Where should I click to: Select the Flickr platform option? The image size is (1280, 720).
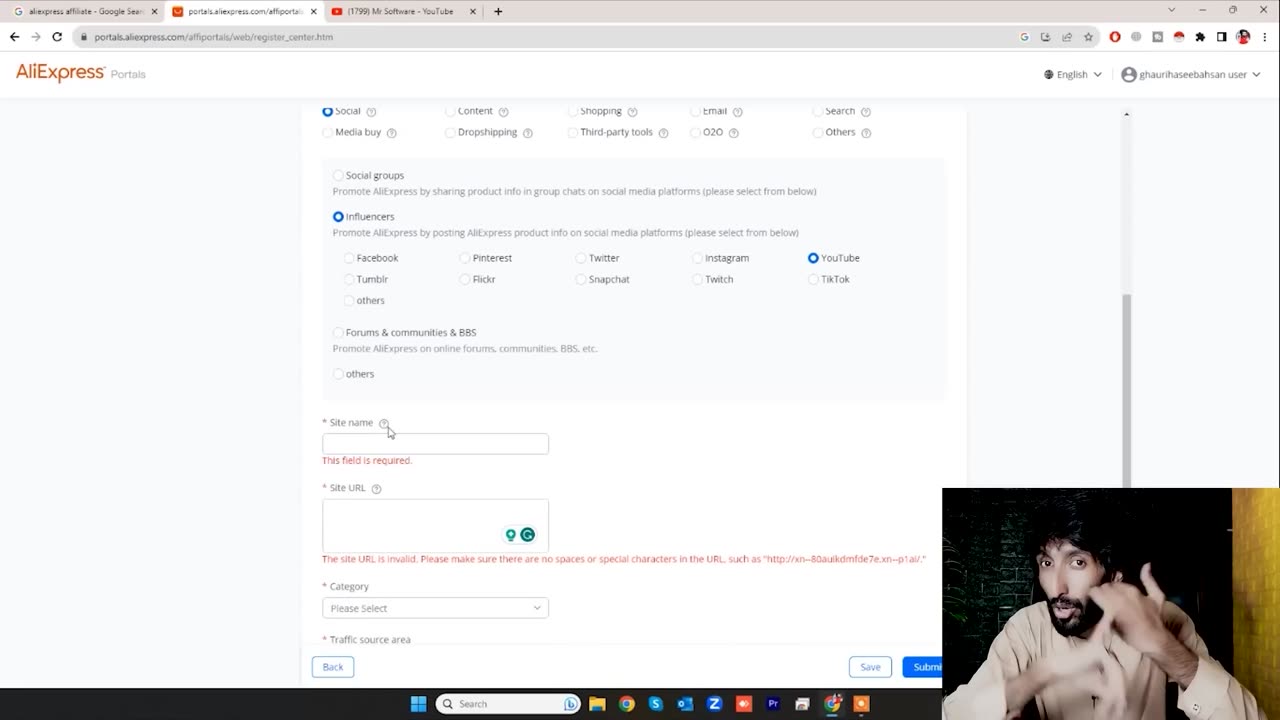pos(465,279)
